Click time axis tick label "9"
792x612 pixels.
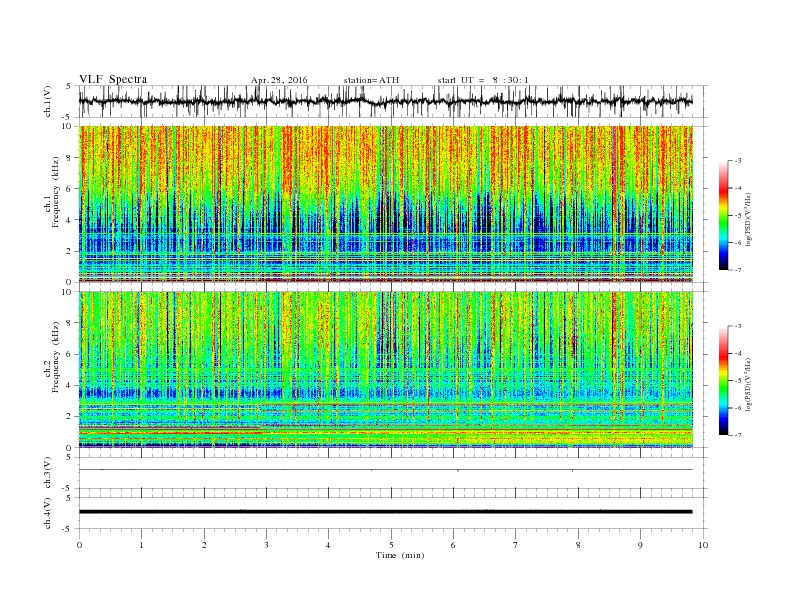tap(640, 545)
